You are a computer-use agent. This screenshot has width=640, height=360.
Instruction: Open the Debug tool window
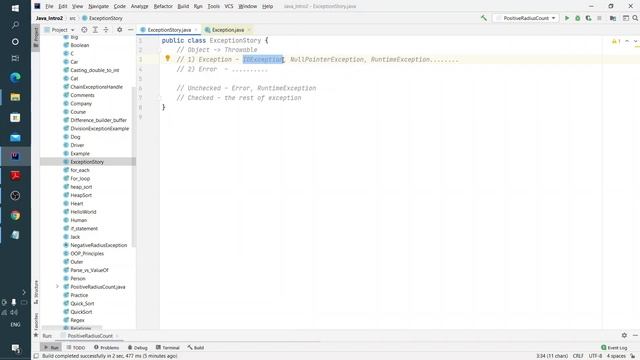click(x=138, y=347)
